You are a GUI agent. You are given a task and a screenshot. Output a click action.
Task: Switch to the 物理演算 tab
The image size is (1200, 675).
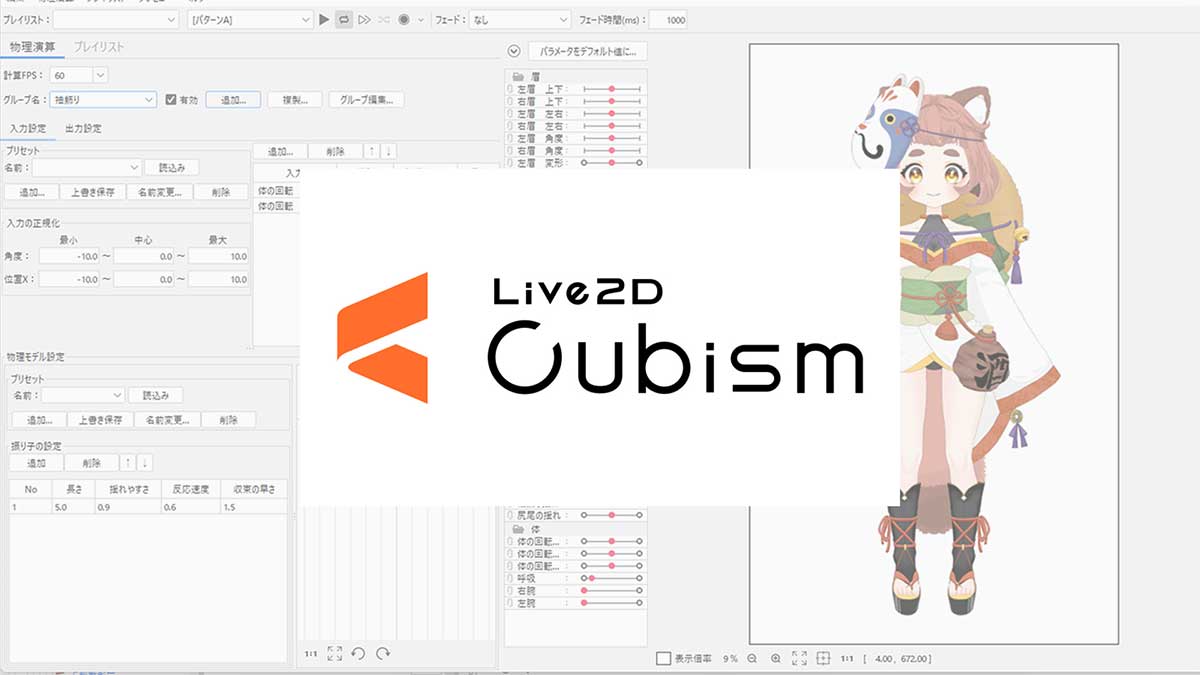32,47
